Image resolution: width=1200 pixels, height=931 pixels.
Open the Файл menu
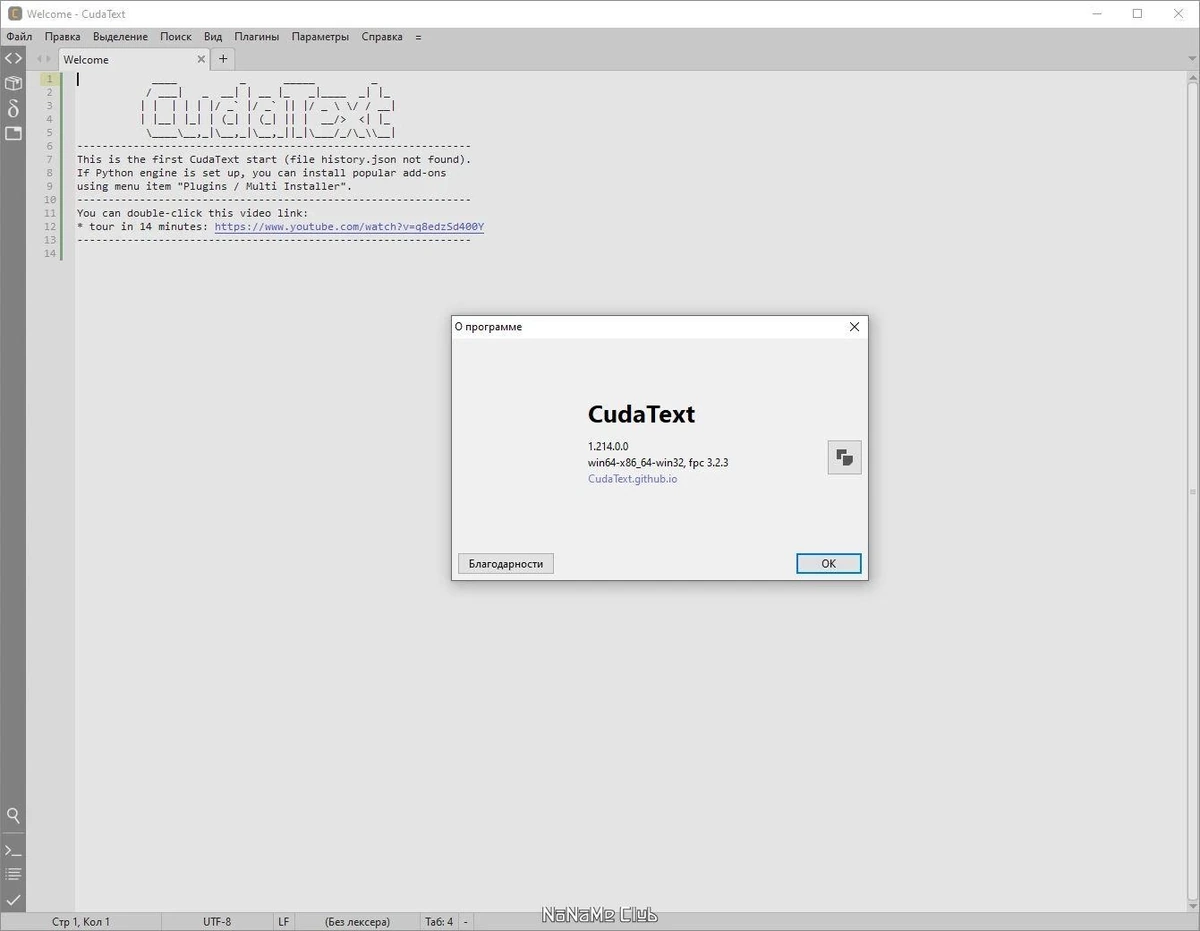click(19, 36)
